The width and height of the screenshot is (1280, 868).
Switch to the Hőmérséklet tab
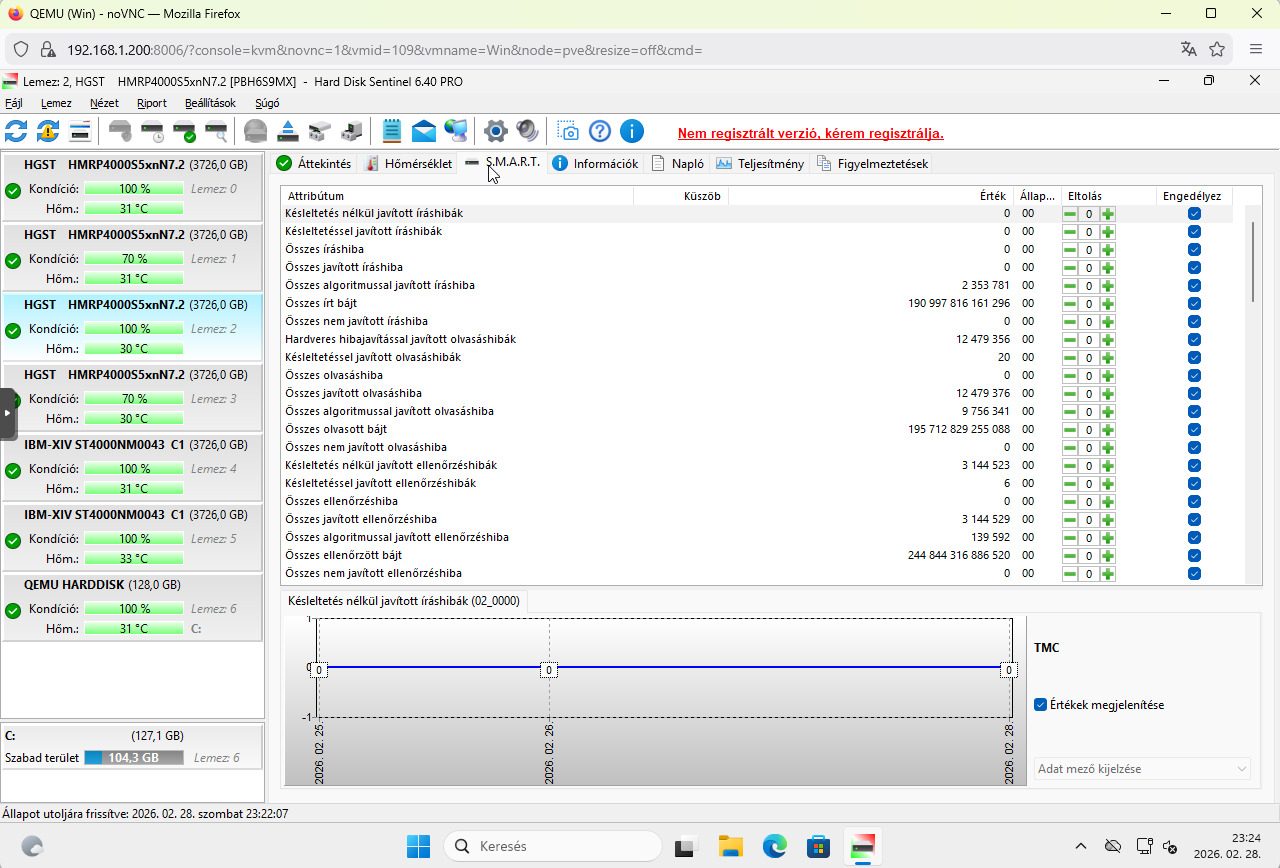409,164
